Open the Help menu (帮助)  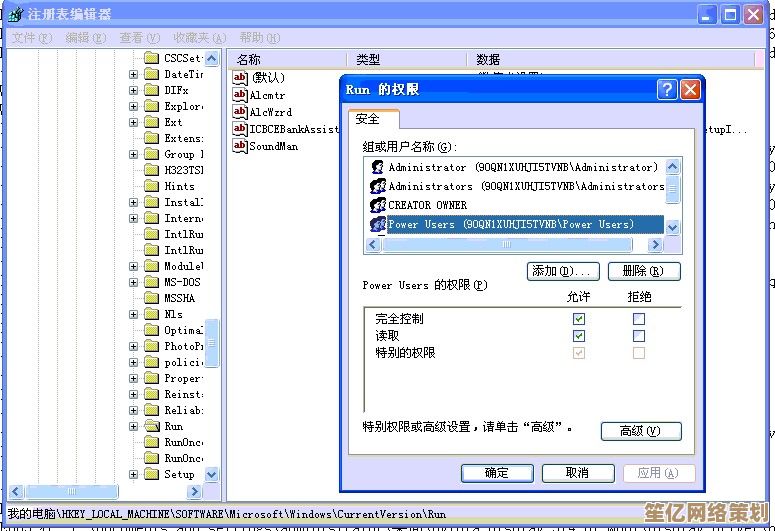tap(259, 38)
